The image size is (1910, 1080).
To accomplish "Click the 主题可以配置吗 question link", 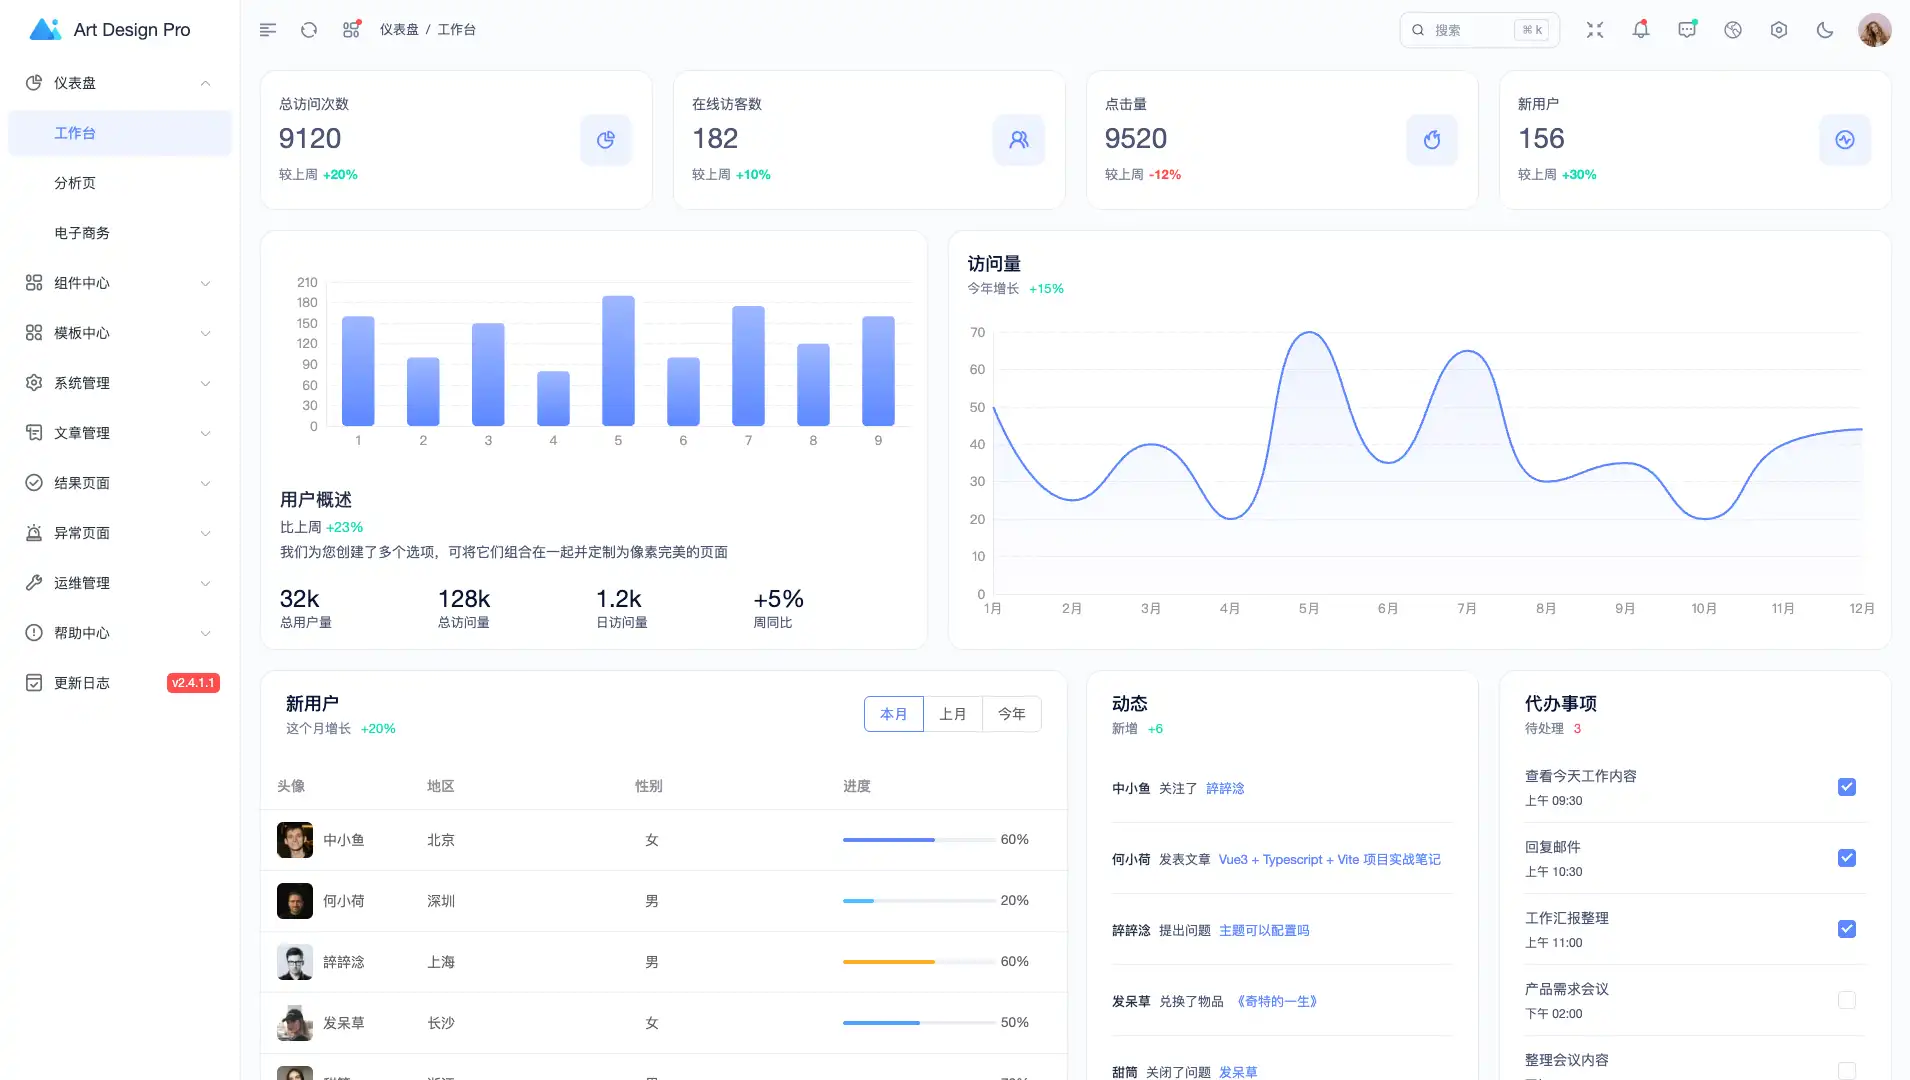I will point(1264,931).
